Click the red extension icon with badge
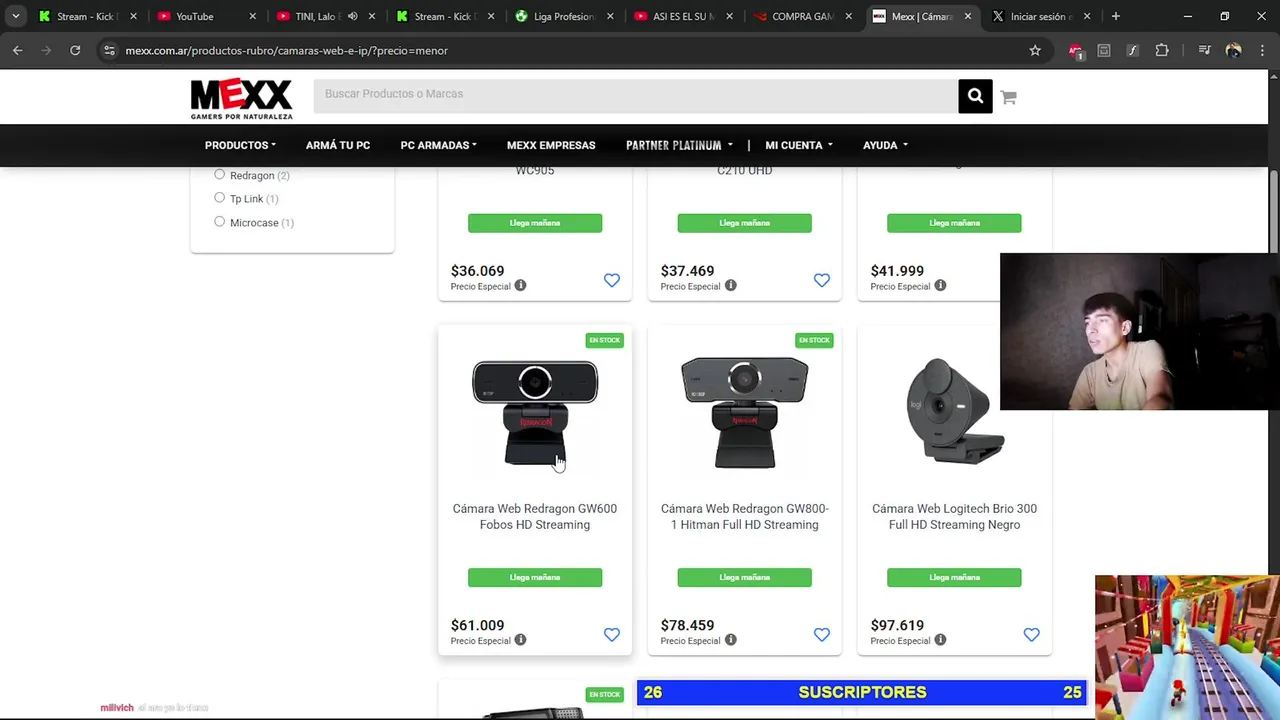The width and height of the screenshot is (1280, 720). [x=1075, y=50]
